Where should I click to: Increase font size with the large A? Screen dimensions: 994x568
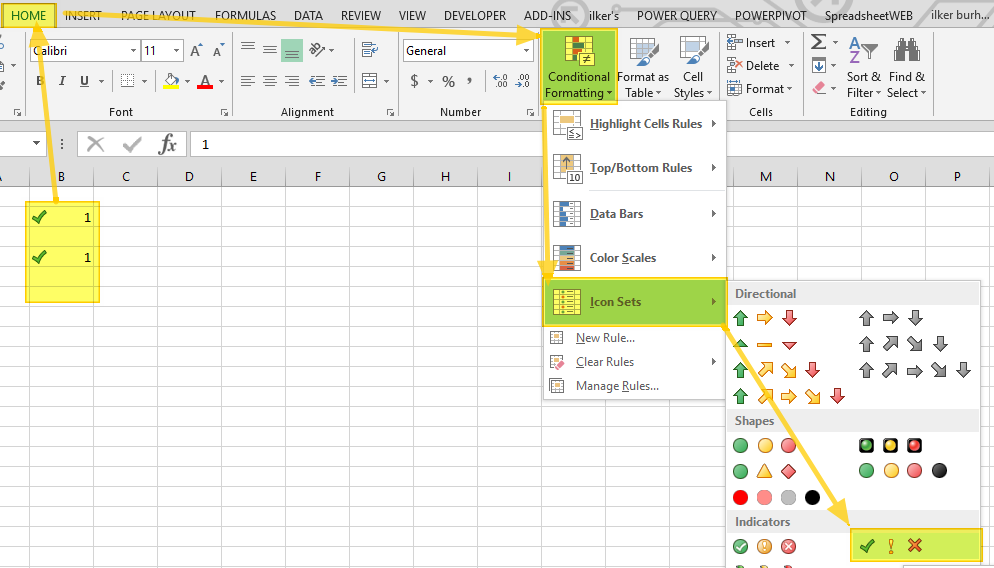coord(196,51)
